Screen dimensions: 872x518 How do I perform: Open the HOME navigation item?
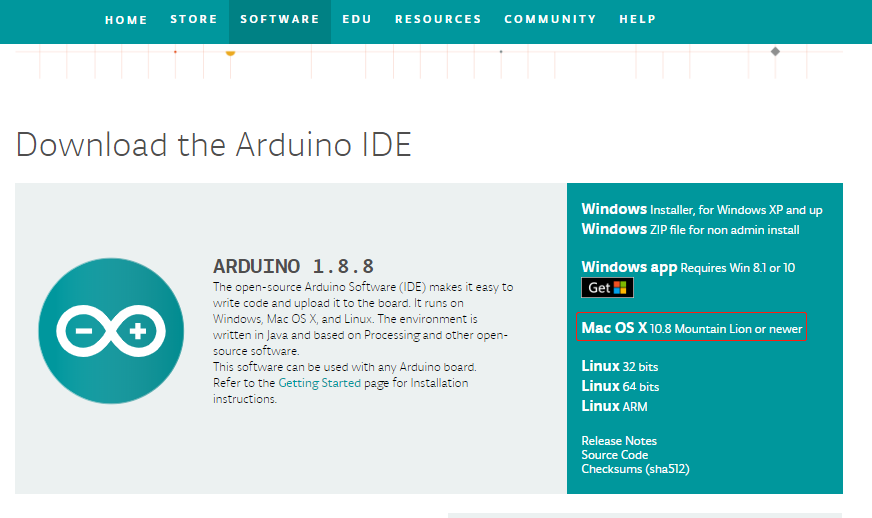126,20
